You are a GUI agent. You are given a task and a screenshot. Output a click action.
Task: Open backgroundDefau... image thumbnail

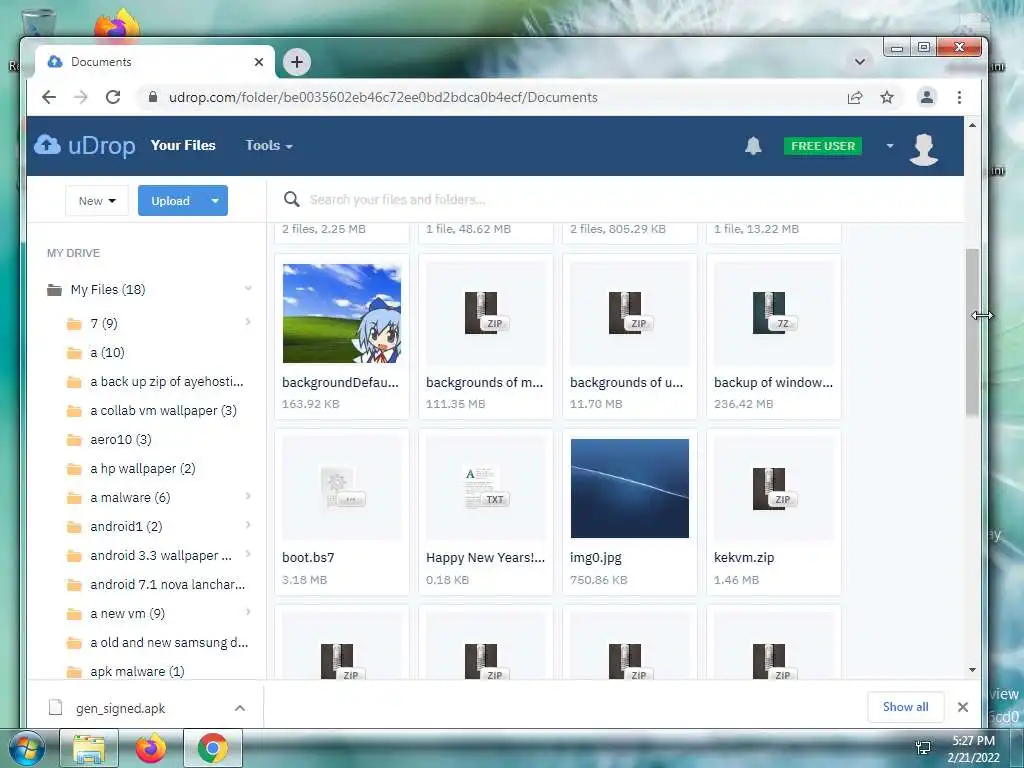(x=342, y=313)
